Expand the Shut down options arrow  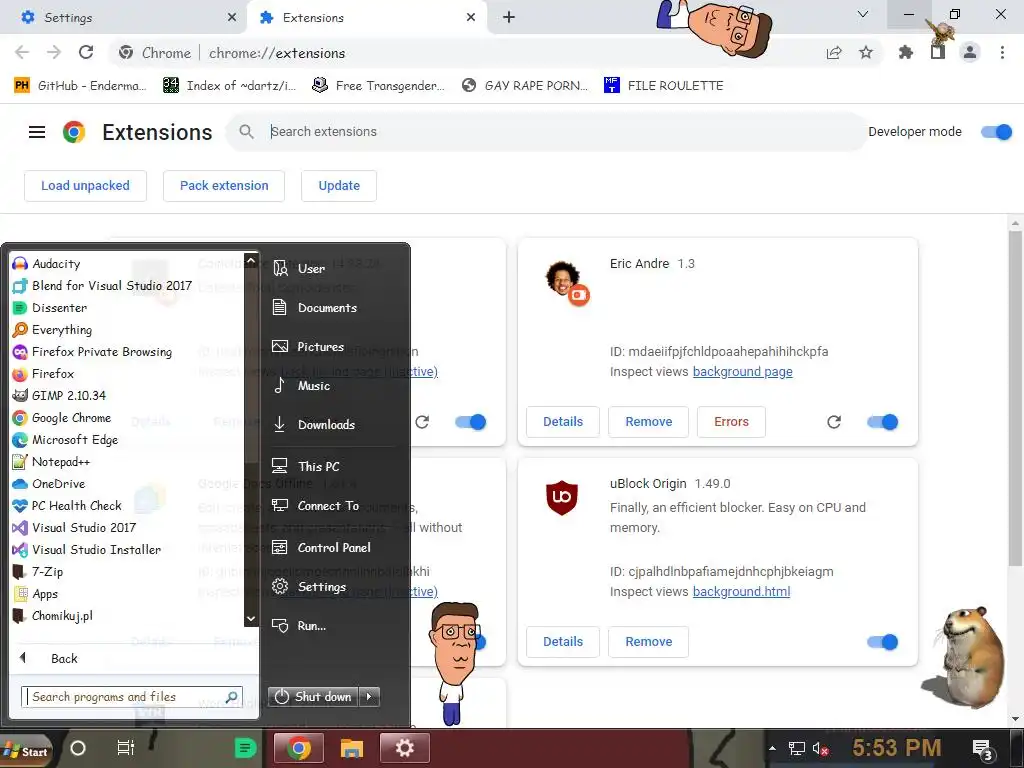click(370, 697)
